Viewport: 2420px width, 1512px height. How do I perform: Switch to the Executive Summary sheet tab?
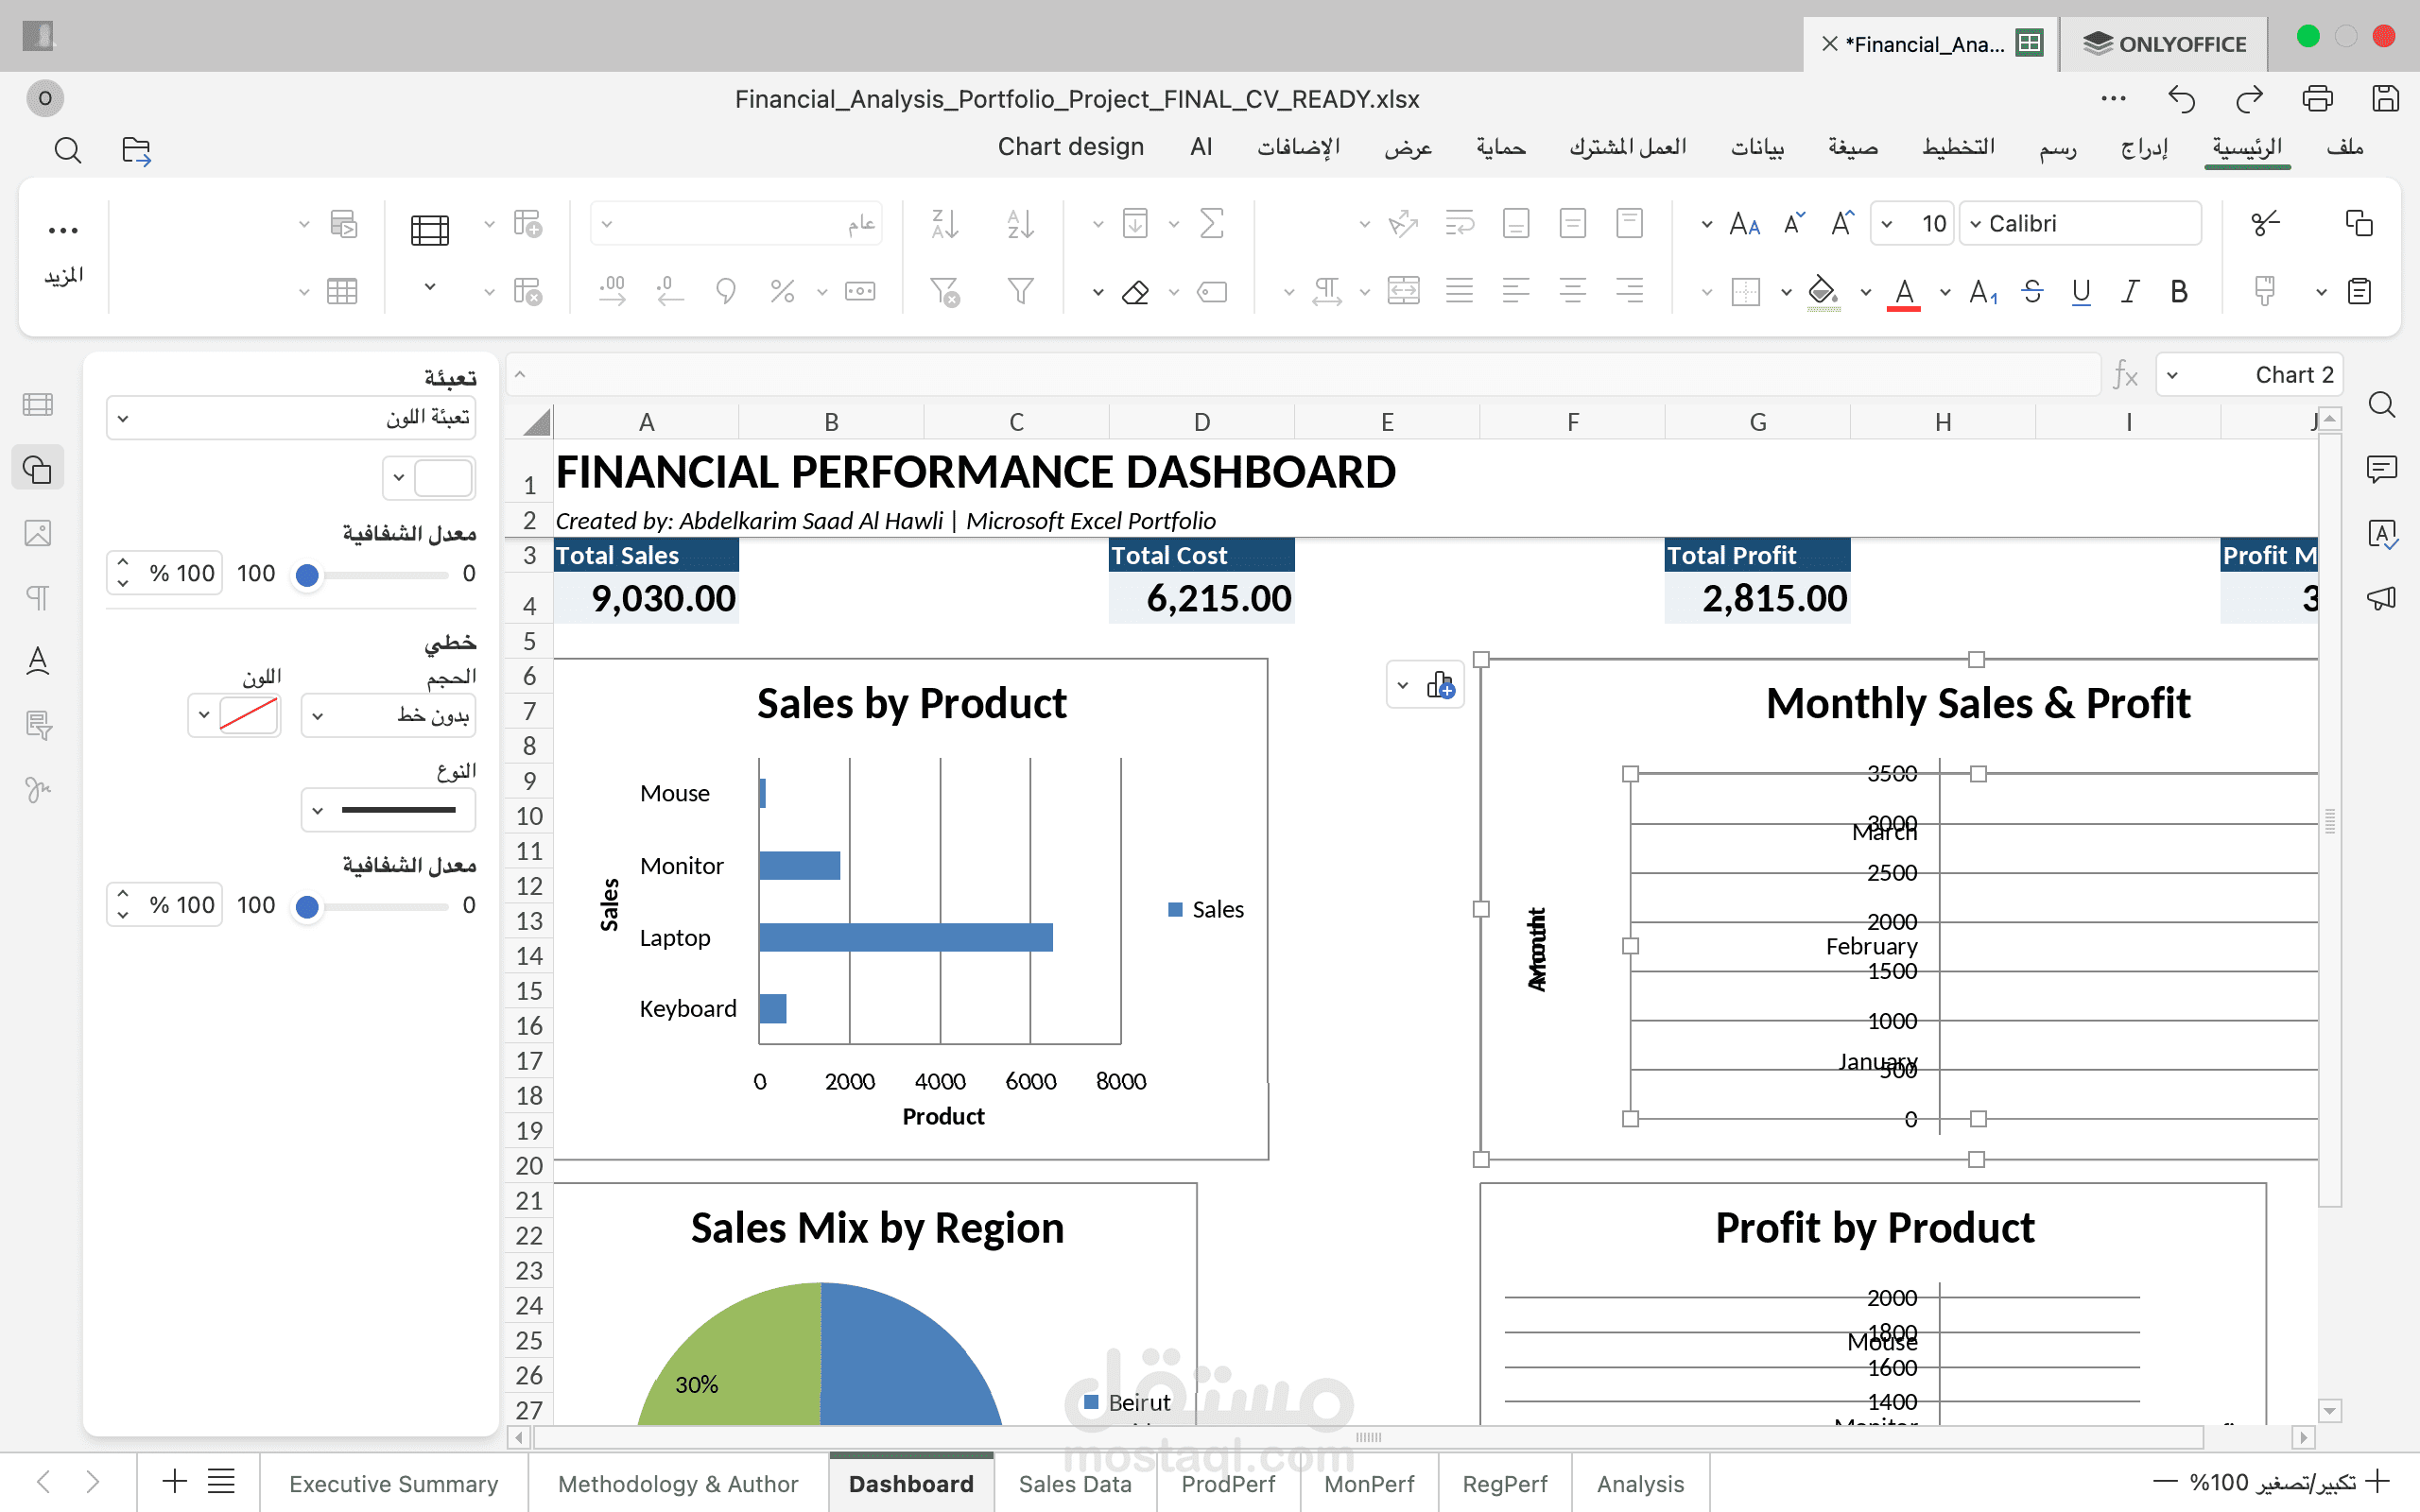(x=394, y=1484)
